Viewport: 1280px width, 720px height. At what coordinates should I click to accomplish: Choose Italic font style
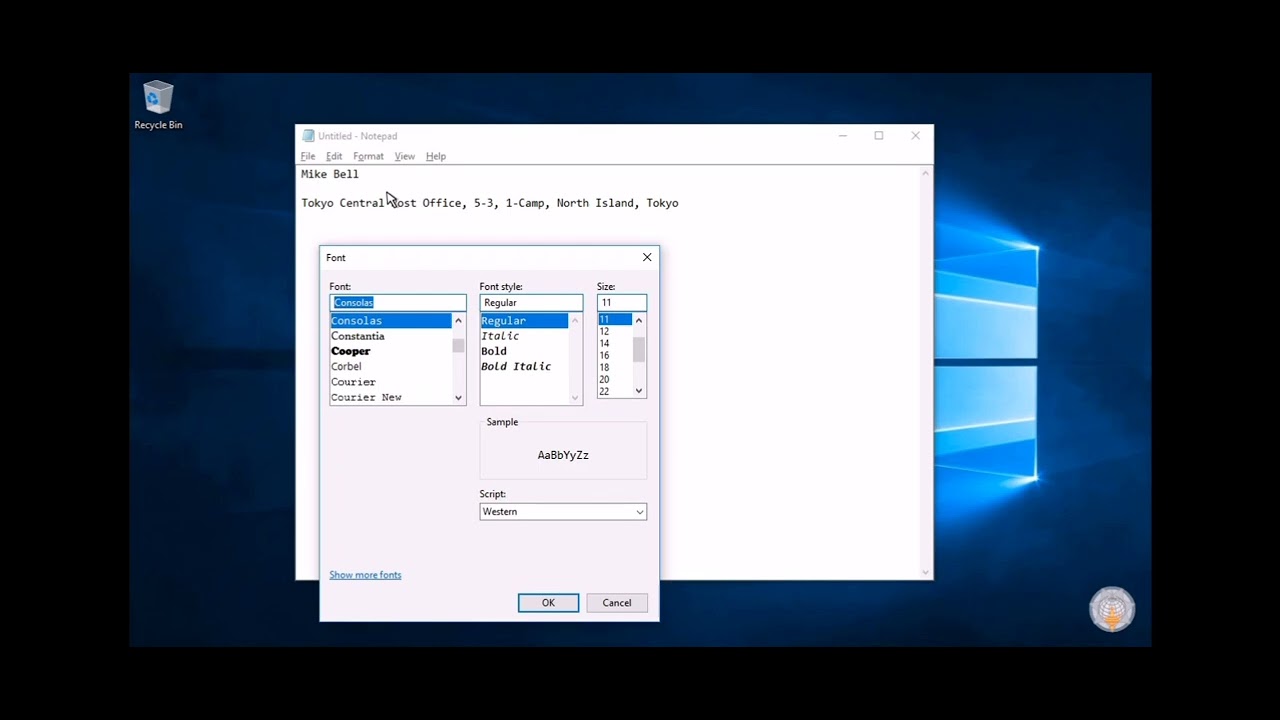coord(524,336)
